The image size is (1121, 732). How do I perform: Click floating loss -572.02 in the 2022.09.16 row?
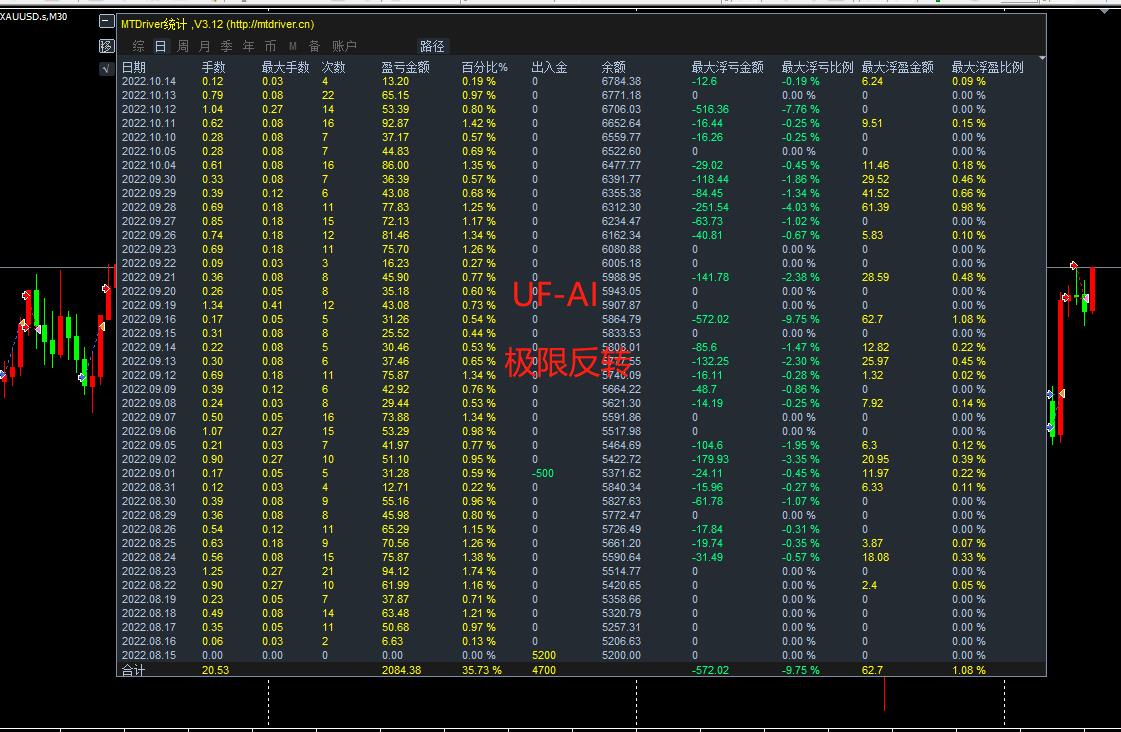711,320
